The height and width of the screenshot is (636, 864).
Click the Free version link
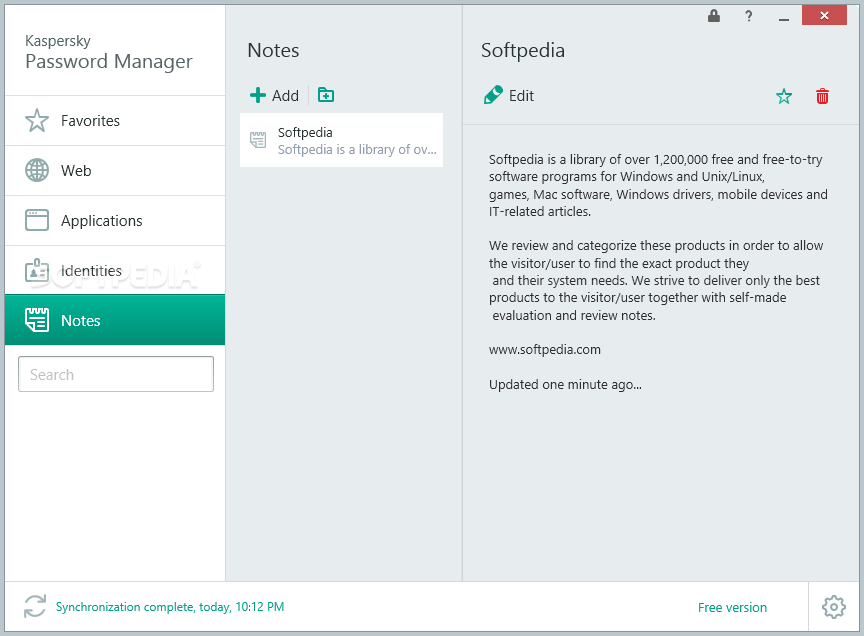732,607
